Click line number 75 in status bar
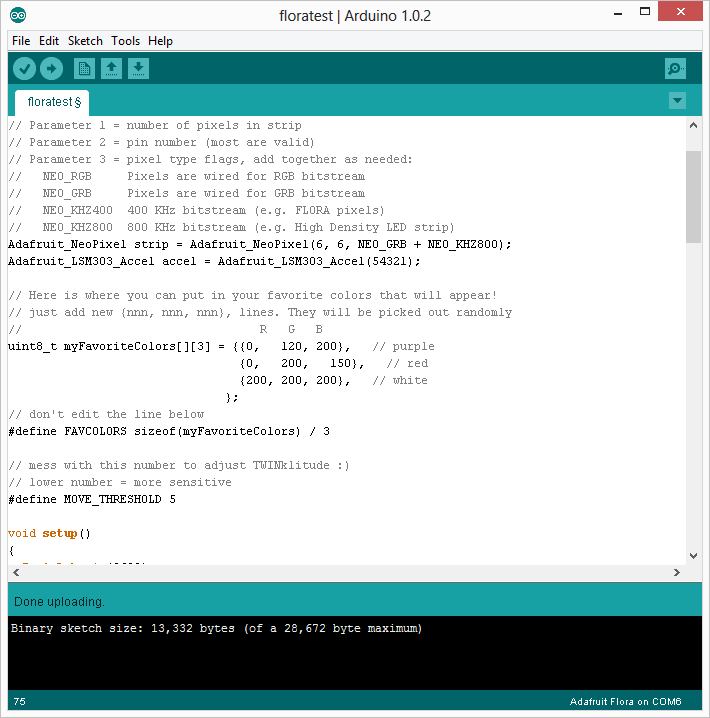 tap(20, 702)
